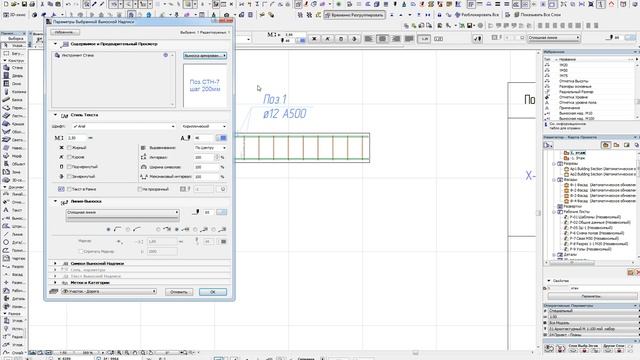
Task: Set center alignment in the info box toolbar
Action: pyautogui.click(x=382, y=39)
